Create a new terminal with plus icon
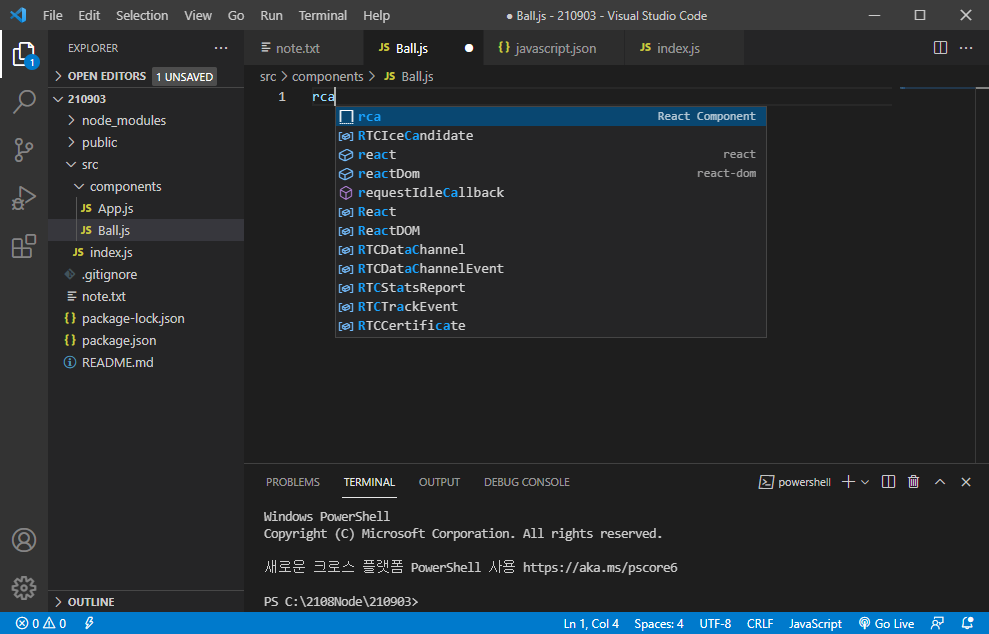 click(848, 482)
